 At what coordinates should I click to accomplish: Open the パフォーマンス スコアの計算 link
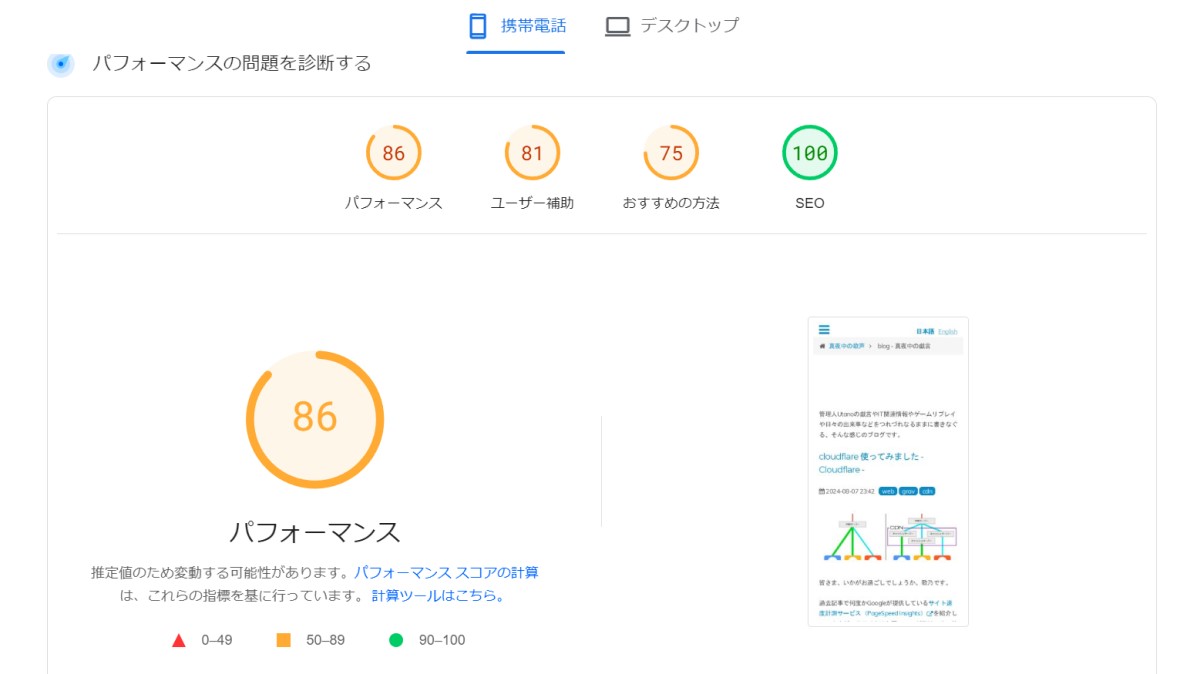pyautogui.click(x=446, y=573)
